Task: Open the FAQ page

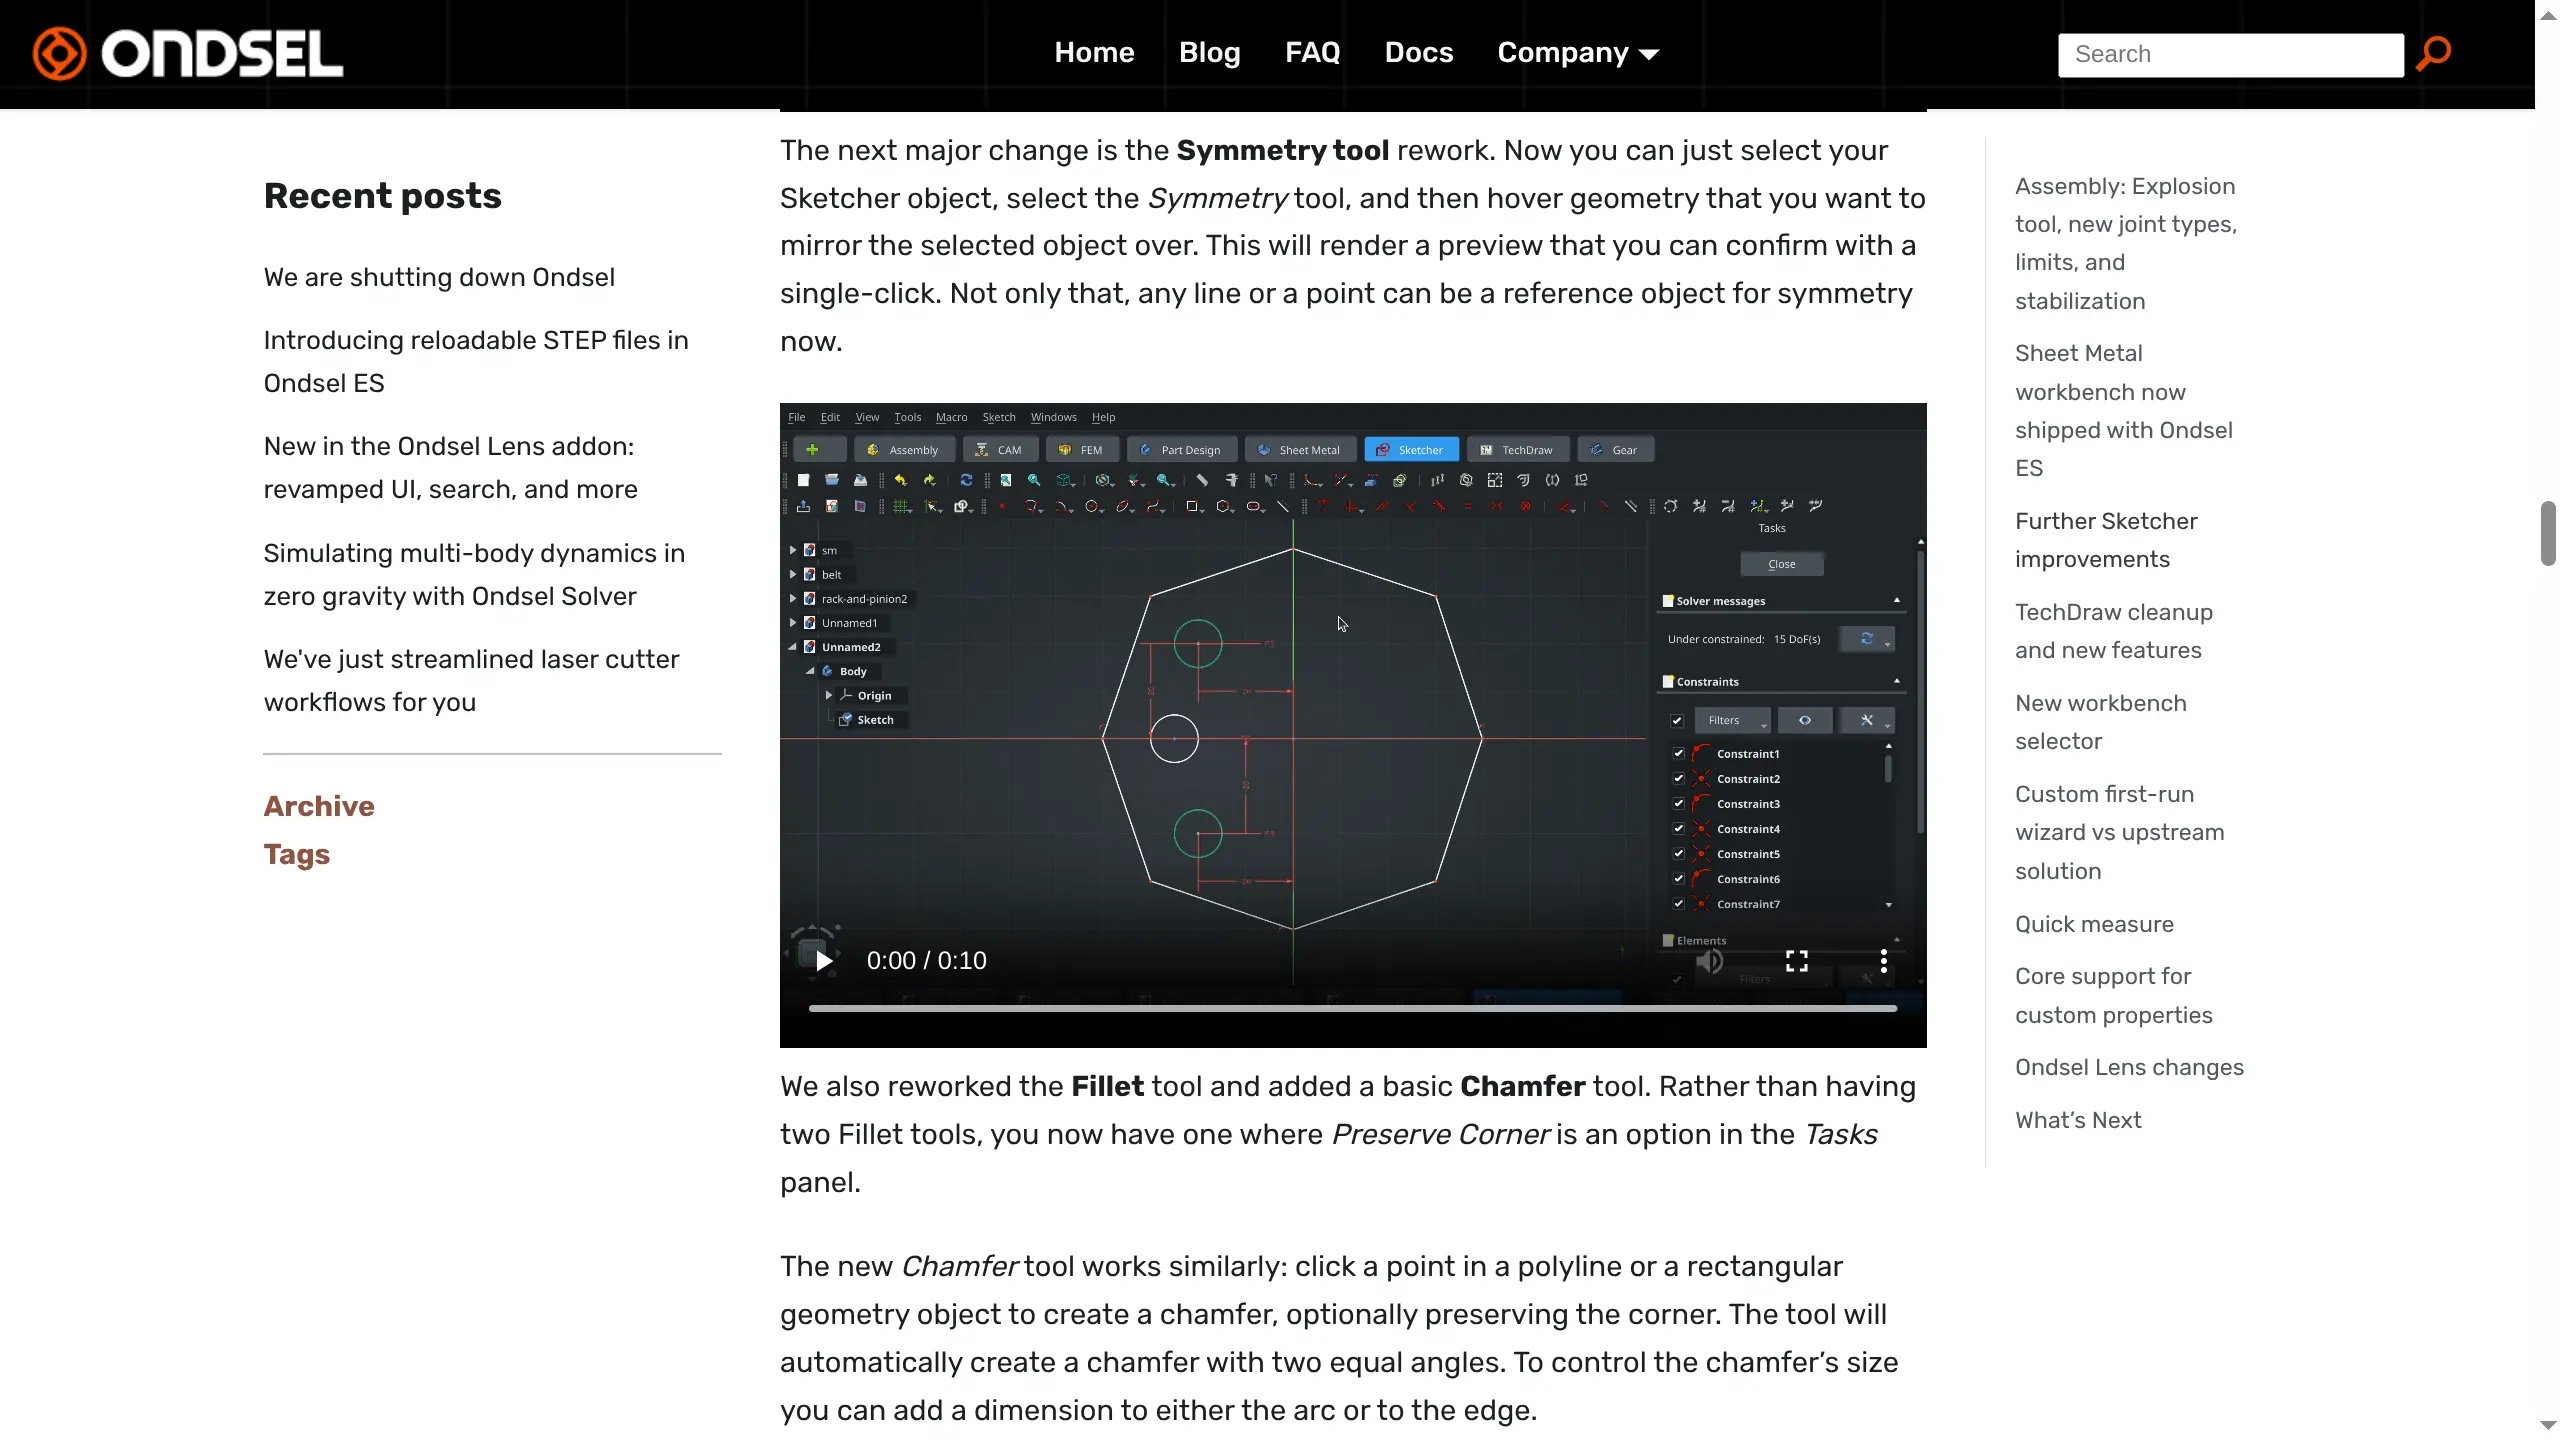Action: tap(1312, 53)
